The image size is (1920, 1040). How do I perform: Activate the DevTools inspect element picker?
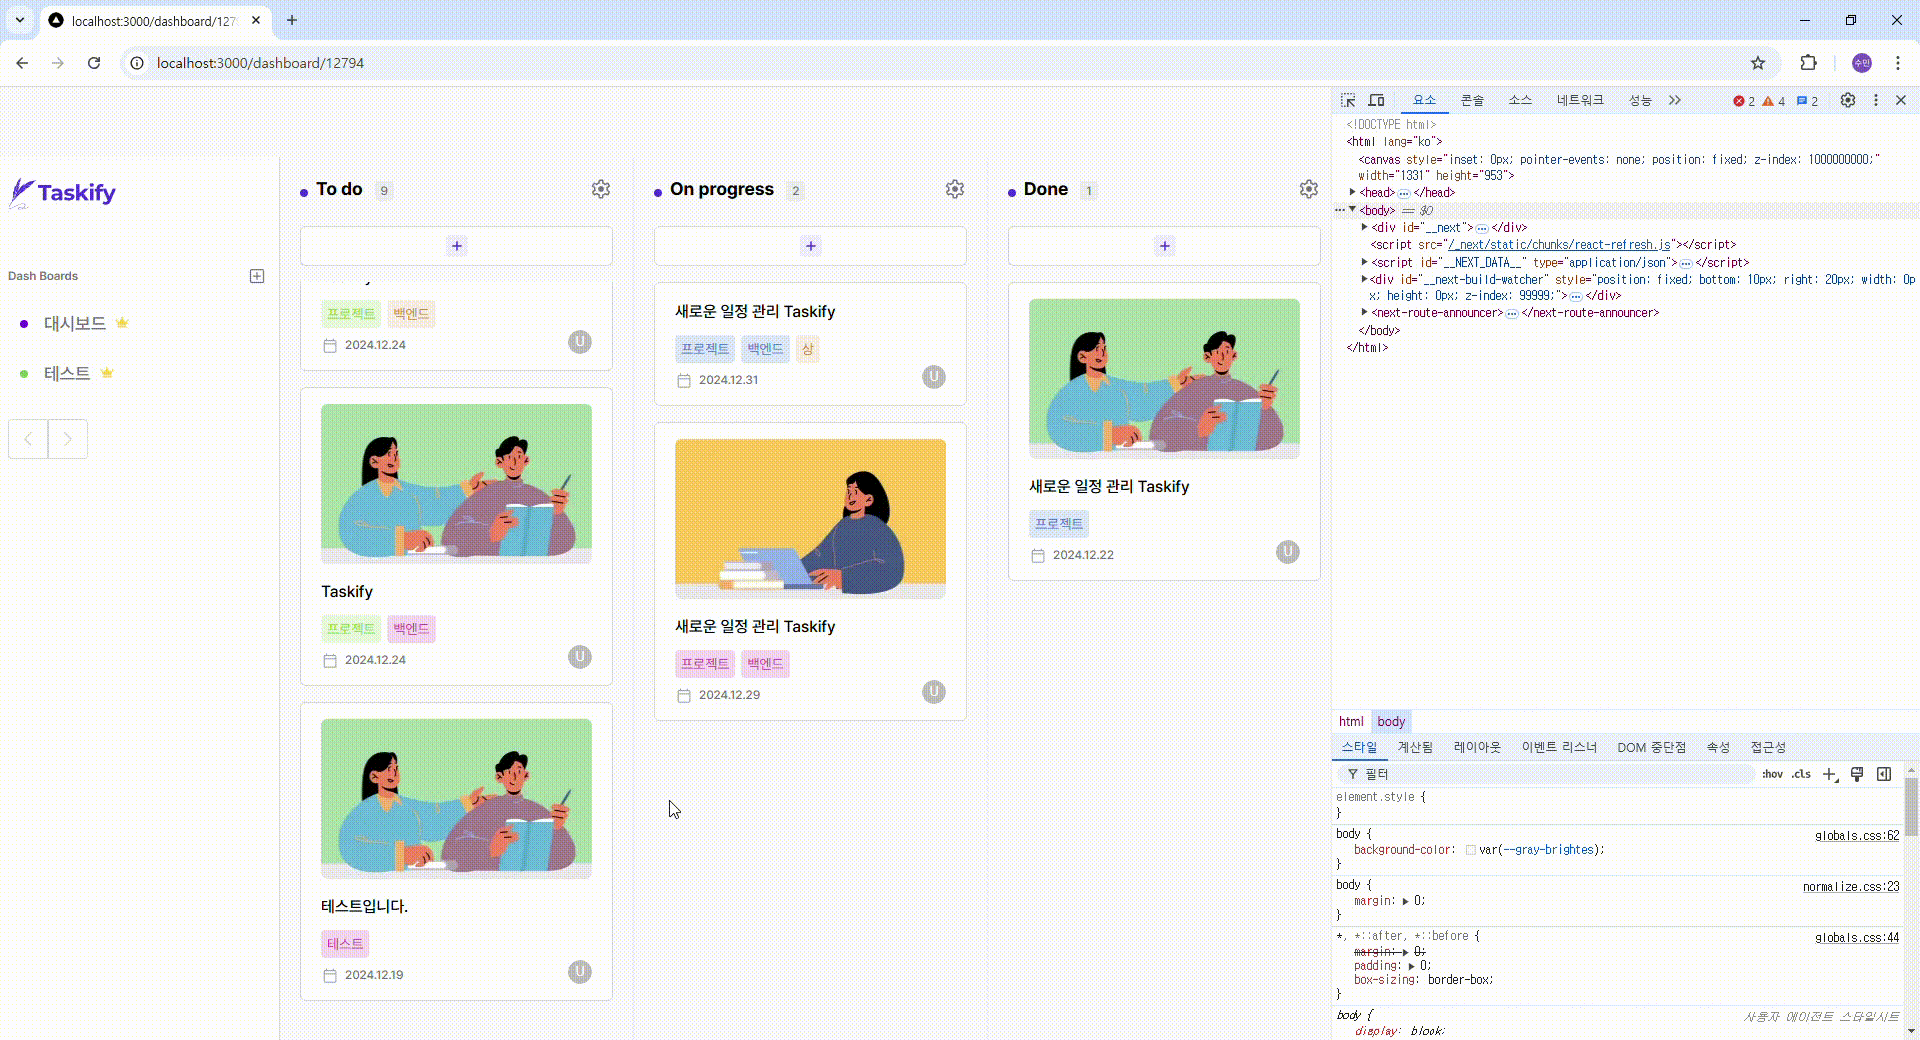(x=1348, y=101)
